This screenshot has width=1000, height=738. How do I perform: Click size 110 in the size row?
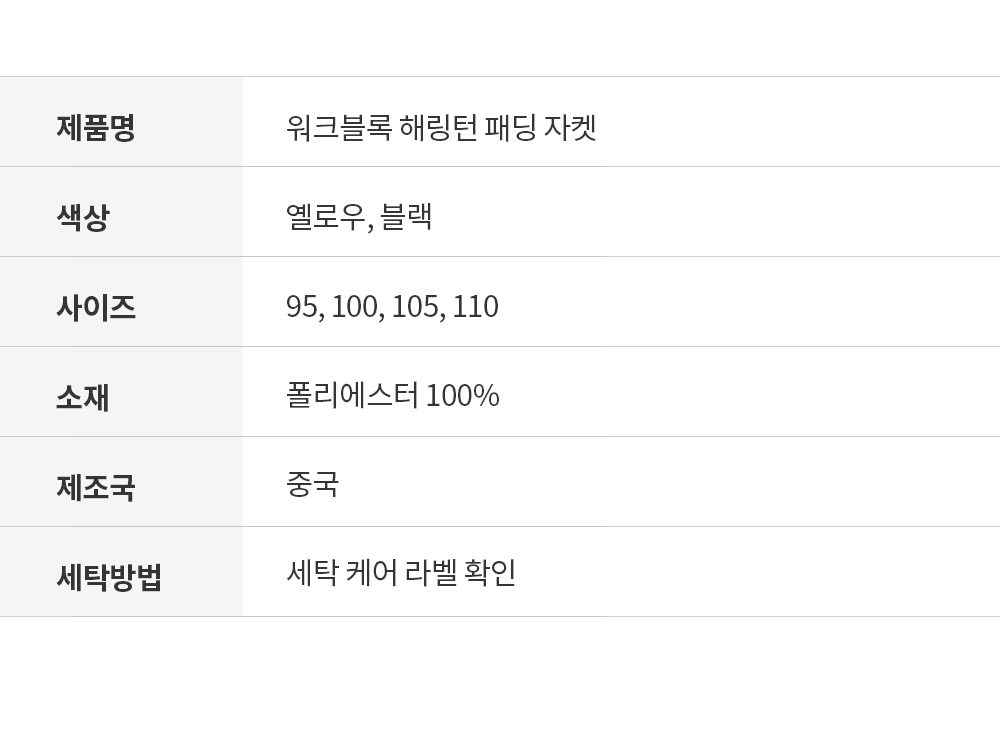[476, 307]
